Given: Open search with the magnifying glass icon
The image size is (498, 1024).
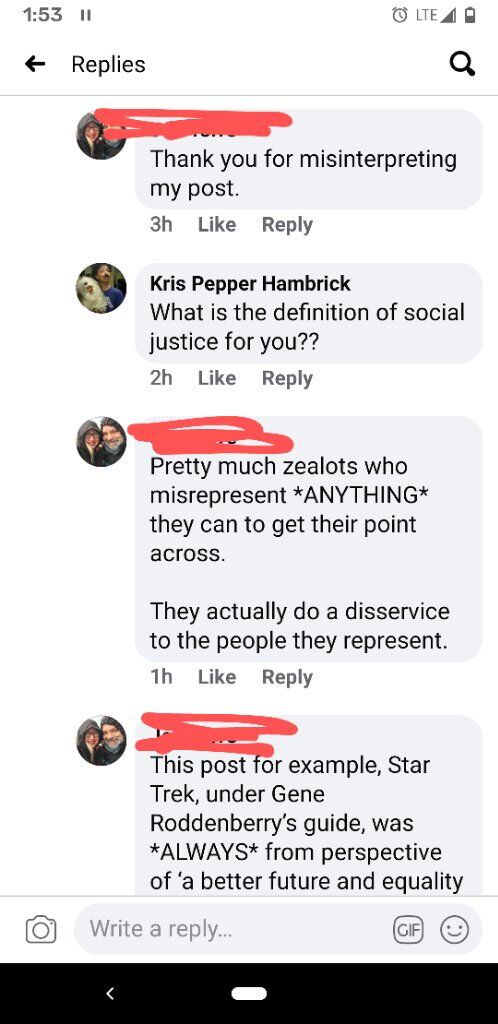Looking at the screenshot, I should pyautogui.click(x=462, y=64).
